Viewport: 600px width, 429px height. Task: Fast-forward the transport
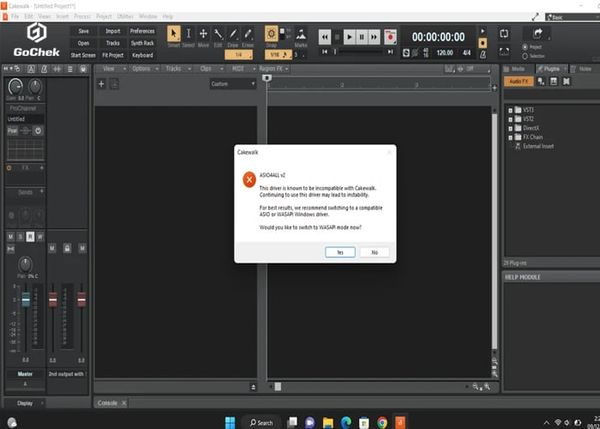[x=374, y=37]
